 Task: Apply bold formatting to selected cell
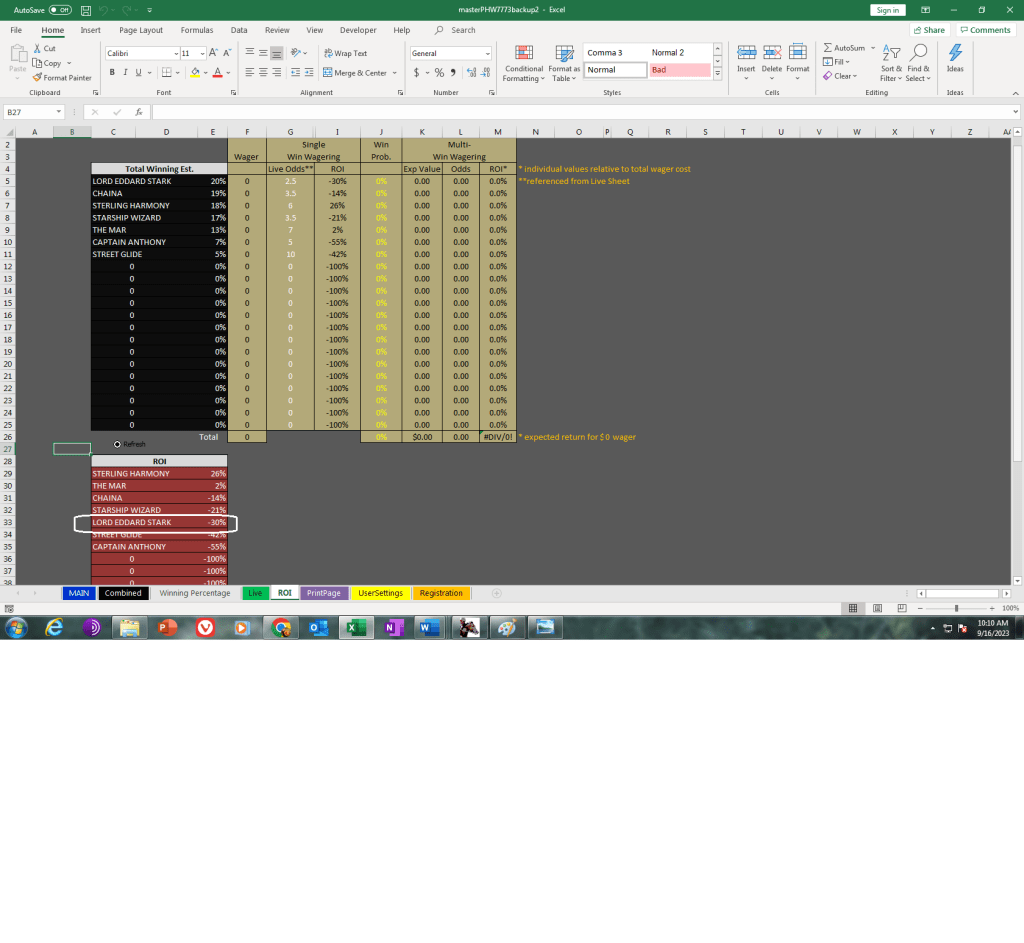112,72
